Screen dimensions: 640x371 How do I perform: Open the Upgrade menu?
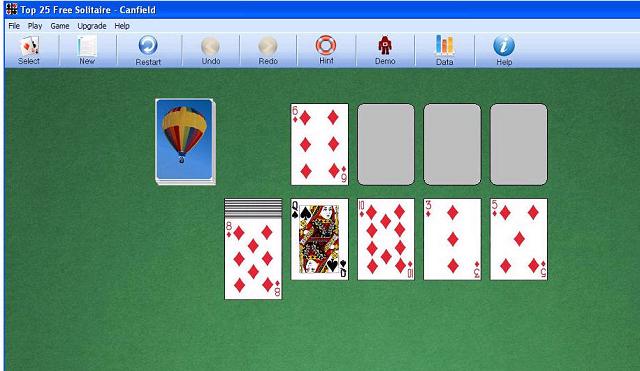click(92, 26)
